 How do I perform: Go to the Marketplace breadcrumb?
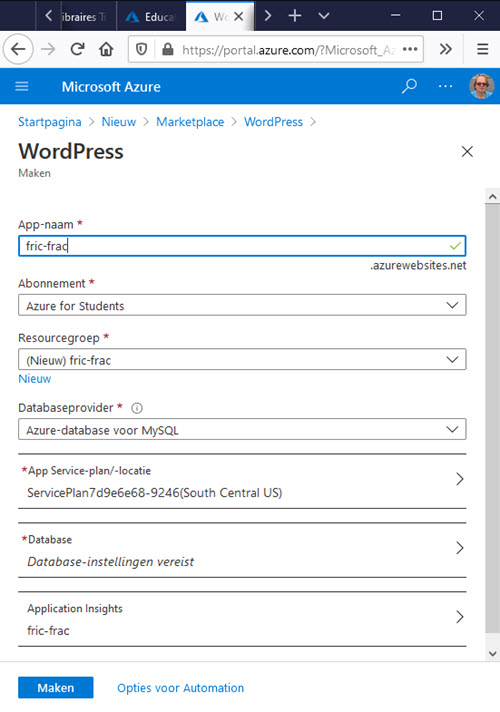[x=190, y=122]
